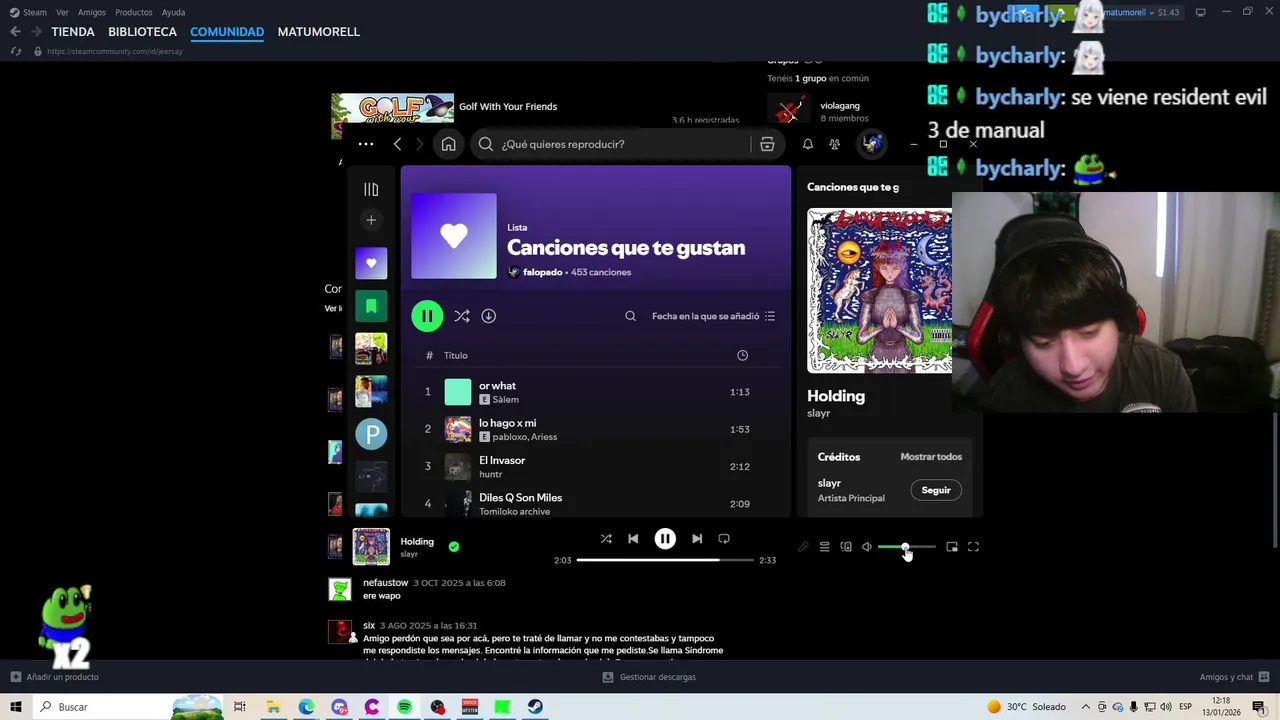Screen dimensions: 1280x720
Task: Open Steam BIBLIOTECA tab
Action: (142, 32)
